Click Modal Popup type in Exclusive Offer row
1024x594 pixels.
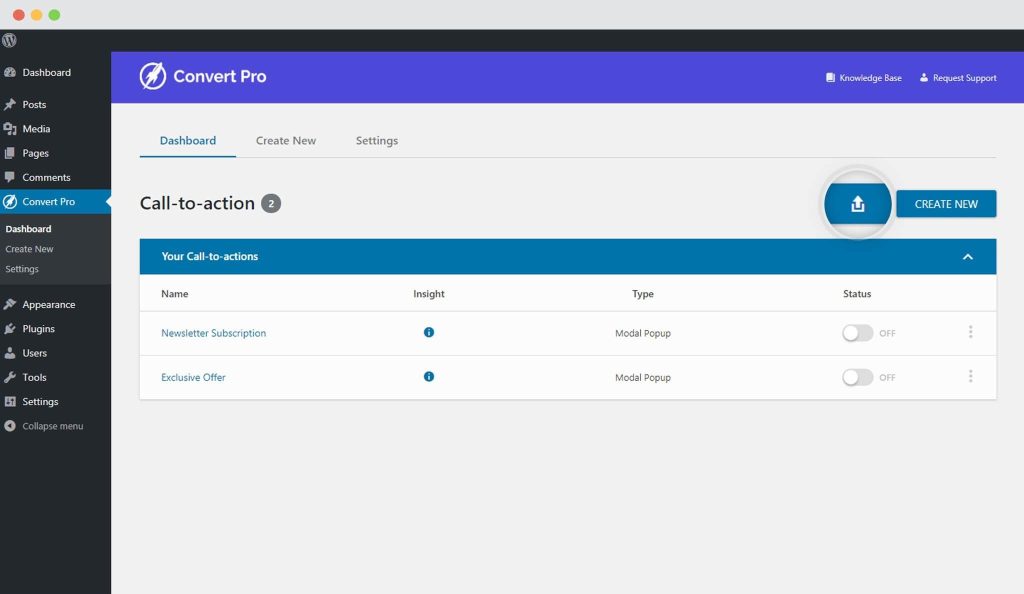tap(643, 377)
